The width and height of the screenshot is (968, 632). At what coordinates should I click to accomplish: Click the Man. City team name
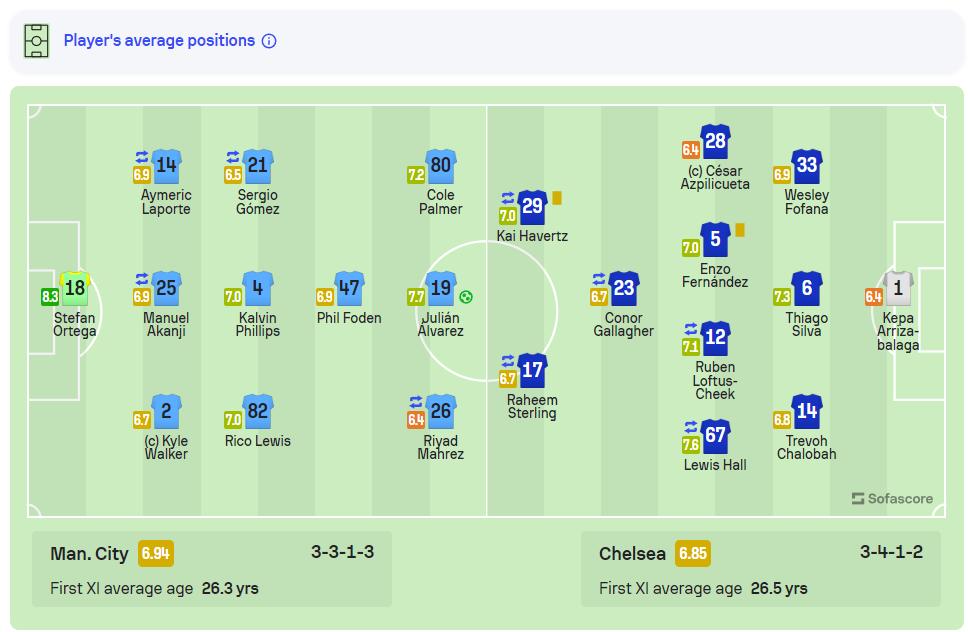pyautogui.click(x=89, y=554)
